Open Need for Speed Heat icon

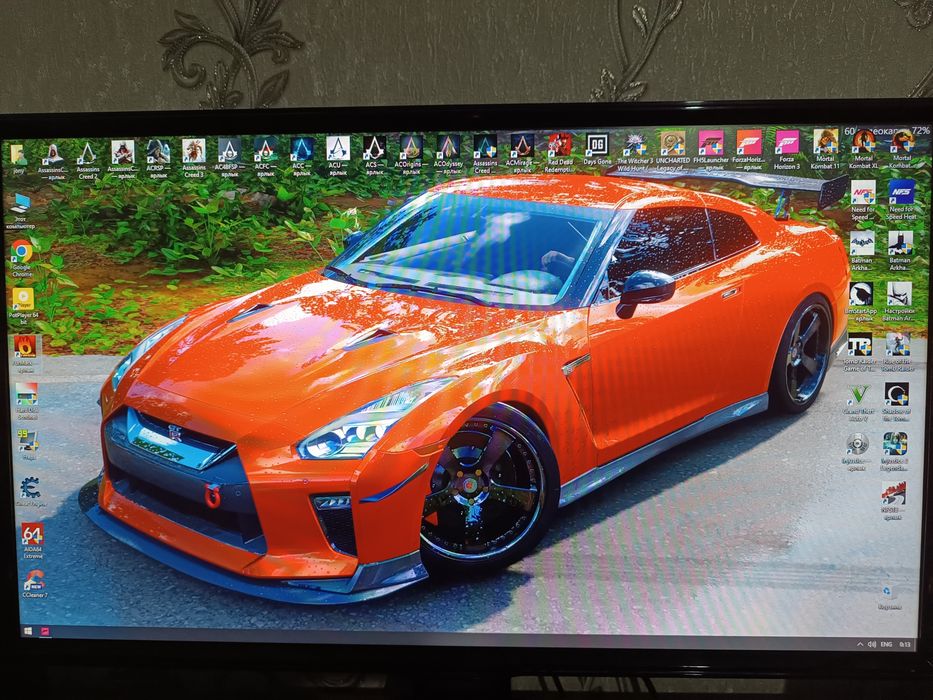(901, 200)
